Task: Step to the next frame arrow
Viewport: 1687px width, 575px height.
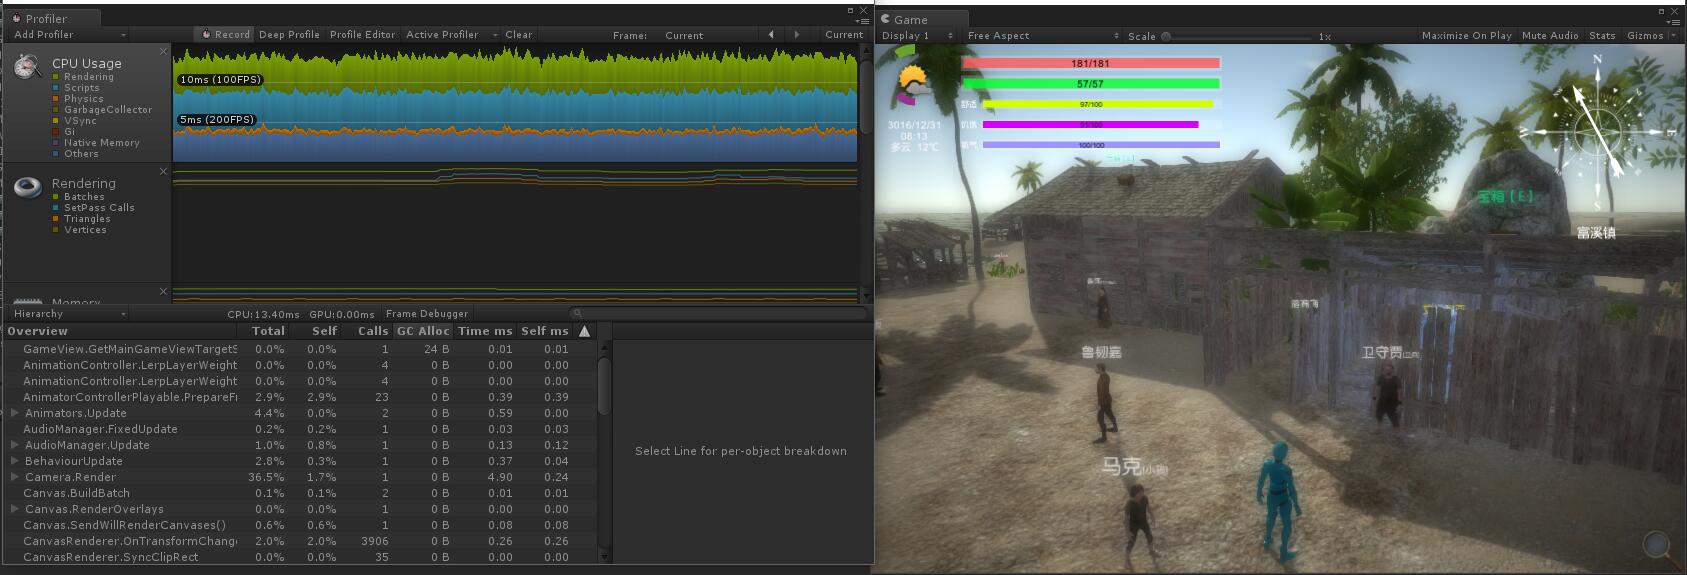Action: (x=797, y=35)
